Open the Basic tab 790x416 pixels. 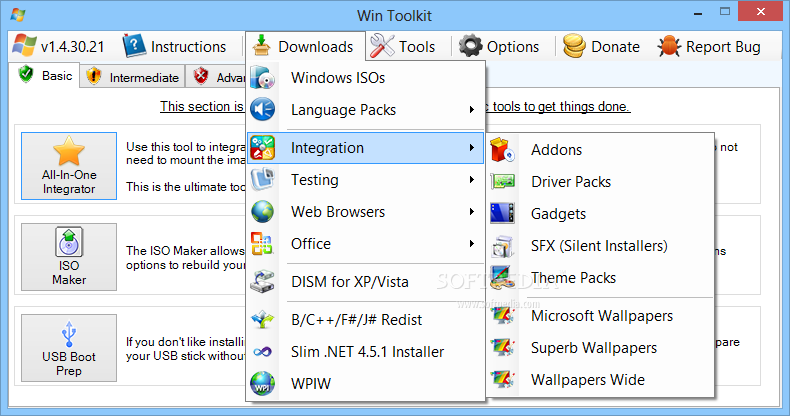pos(44,76)
